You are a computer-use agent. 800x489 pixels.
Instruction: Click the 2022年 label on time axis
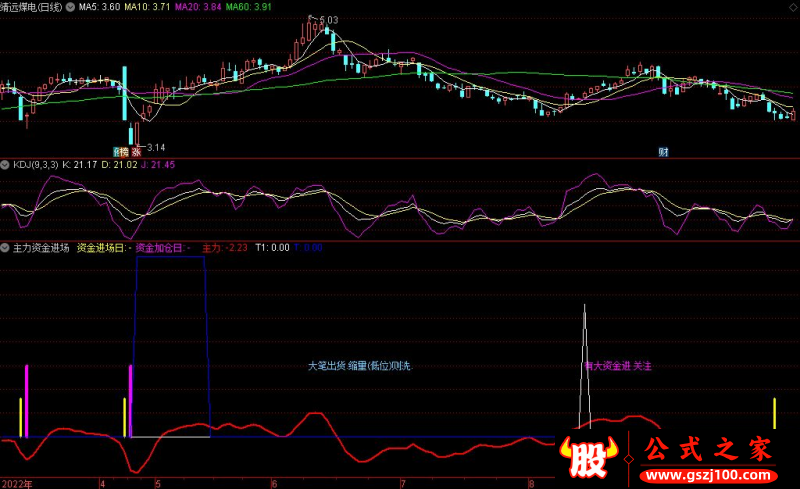(x=17, y=483)
